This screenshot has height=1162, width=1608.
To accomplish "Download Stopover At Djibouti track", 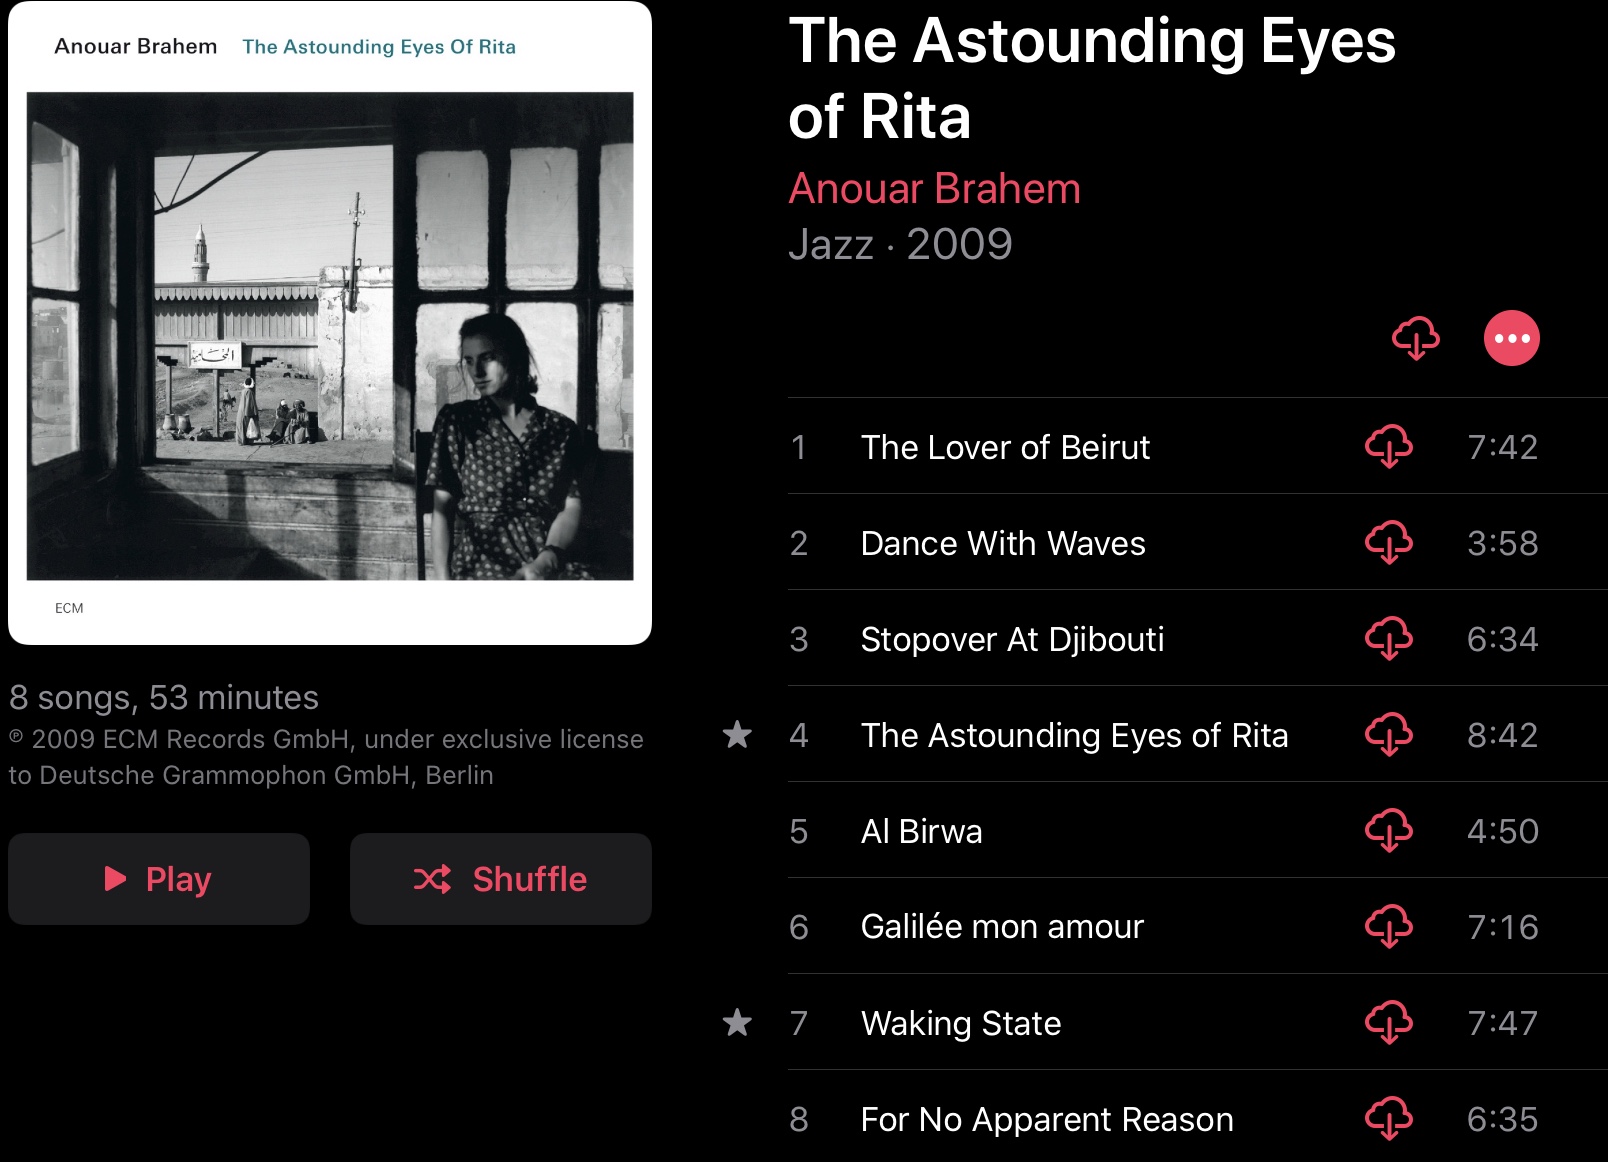I will click(x=1388, y=638).
